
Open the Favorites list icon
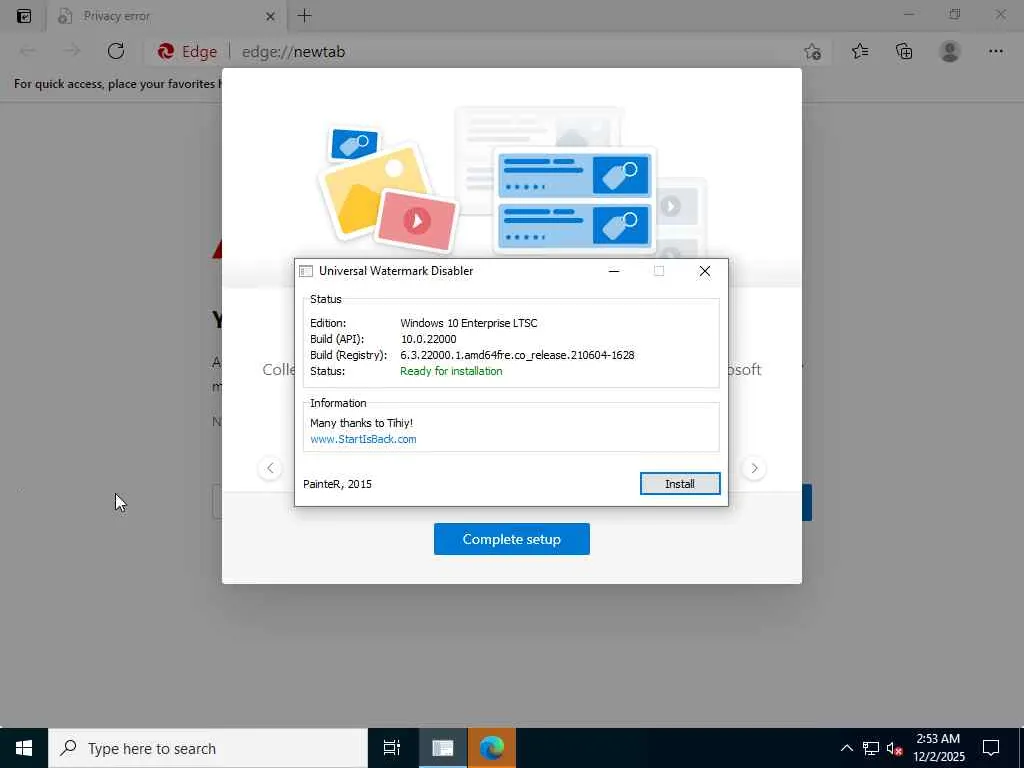coord(859,51)
